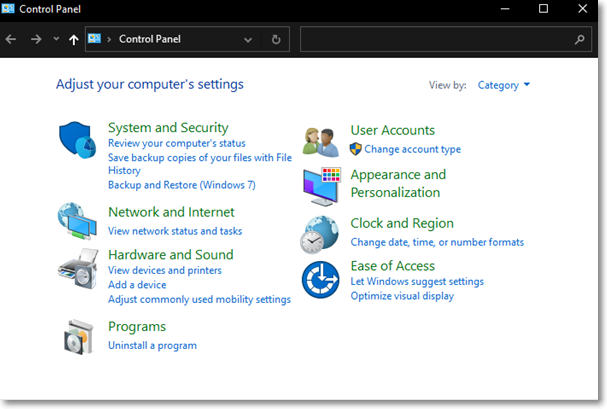Open the View by Category dropdown
The width and height of the screenshot is (607, 409).
pos(503,85)
